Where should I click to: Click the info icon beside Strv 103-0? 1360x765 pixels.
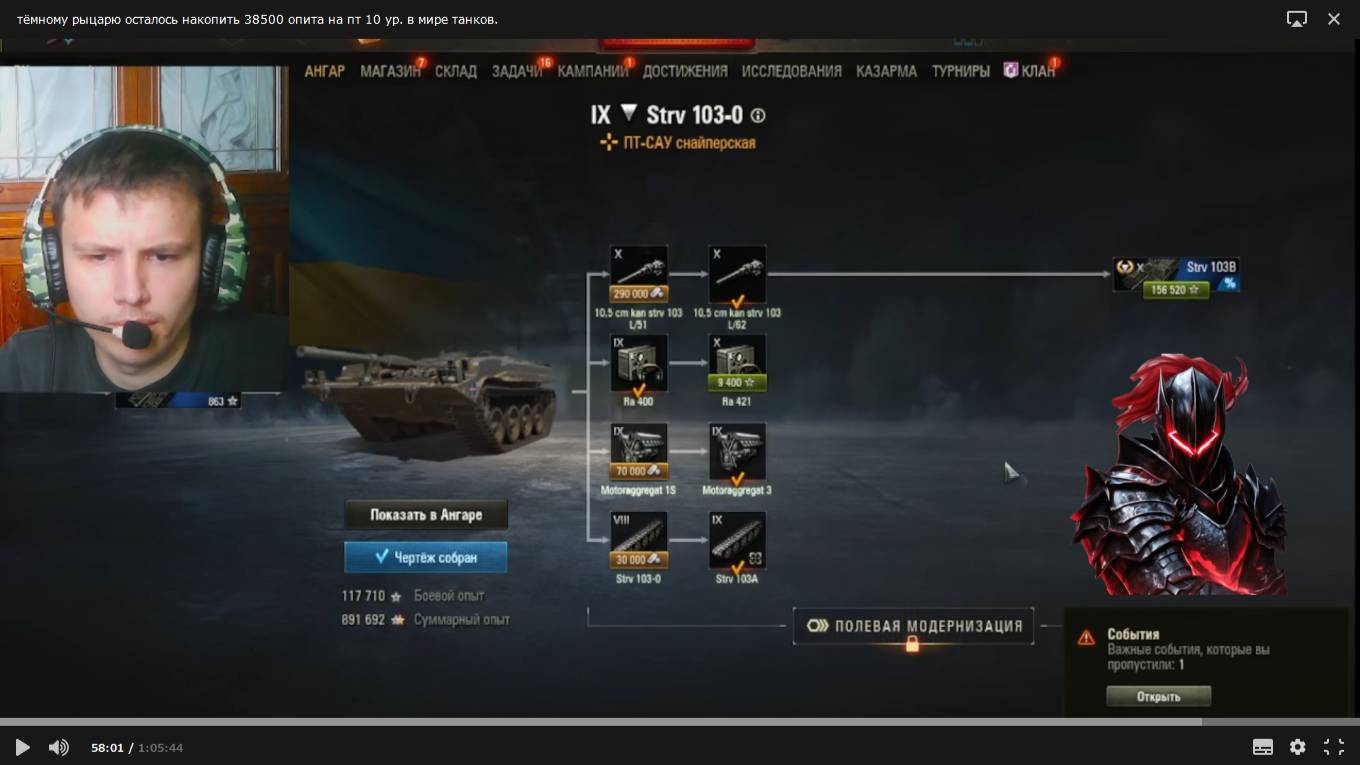pyautogui.click(x=757, y=115)
